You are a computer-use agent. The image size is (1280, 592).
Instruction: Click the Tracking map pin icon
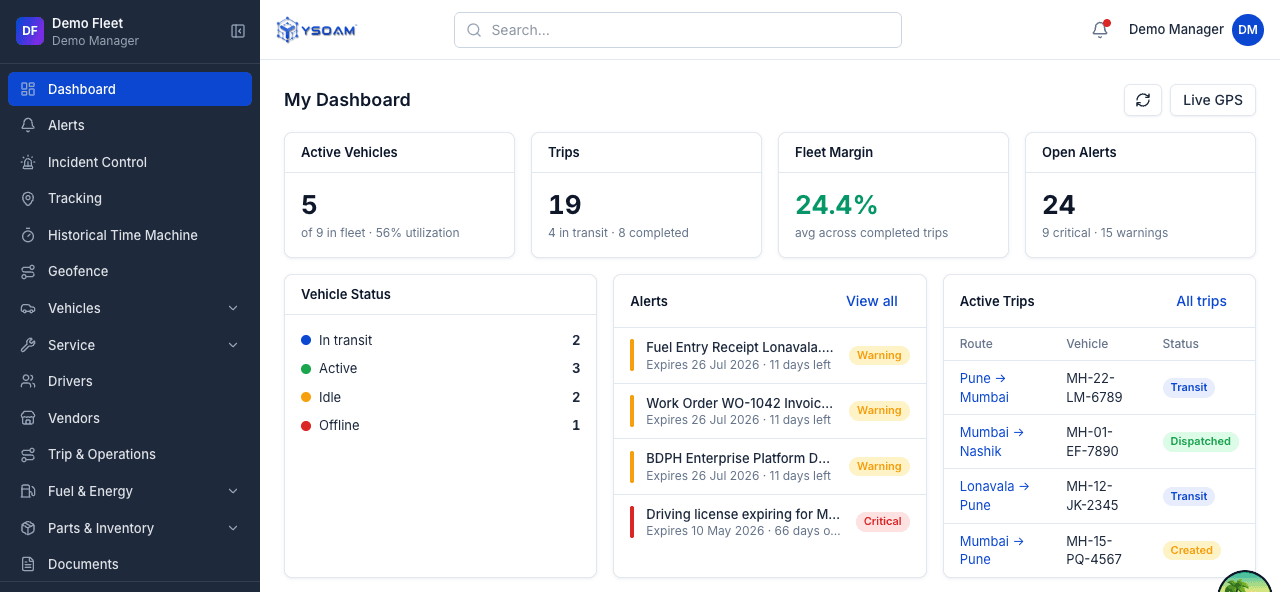coord(28,198)
